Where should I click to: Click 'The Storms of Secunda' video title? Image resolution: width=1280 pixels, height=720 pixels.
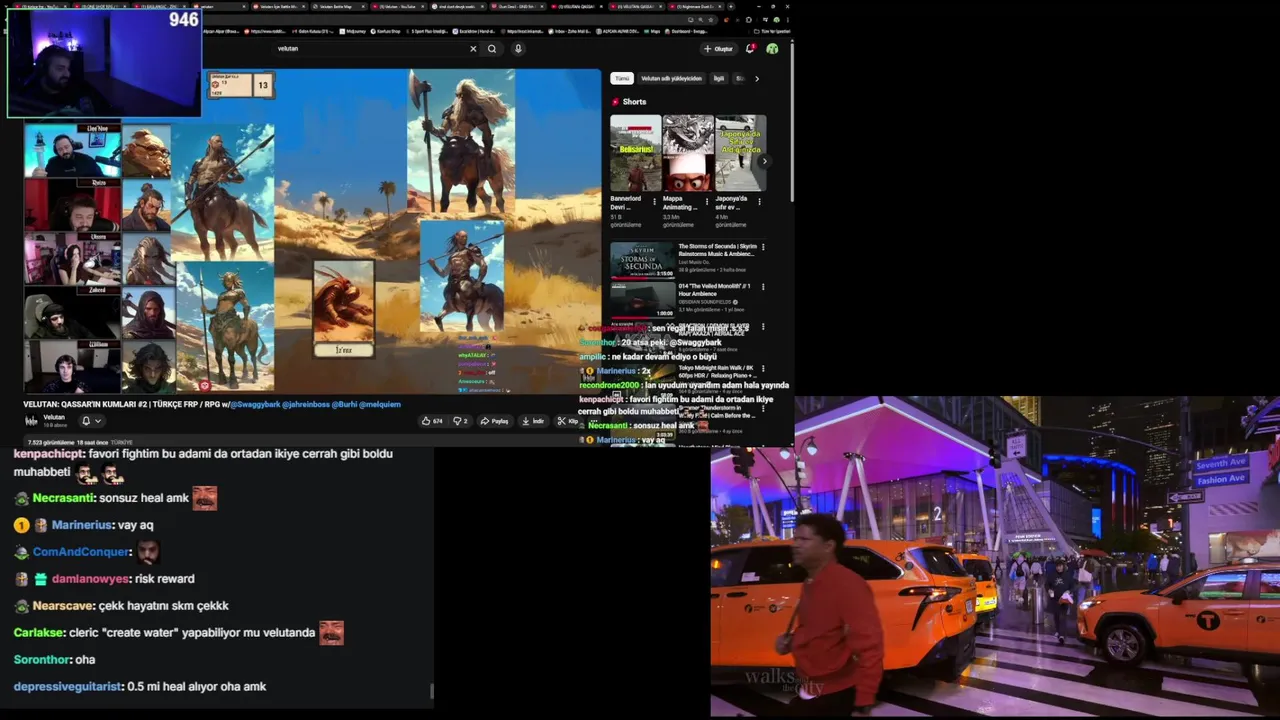click(x=717, y=250)
